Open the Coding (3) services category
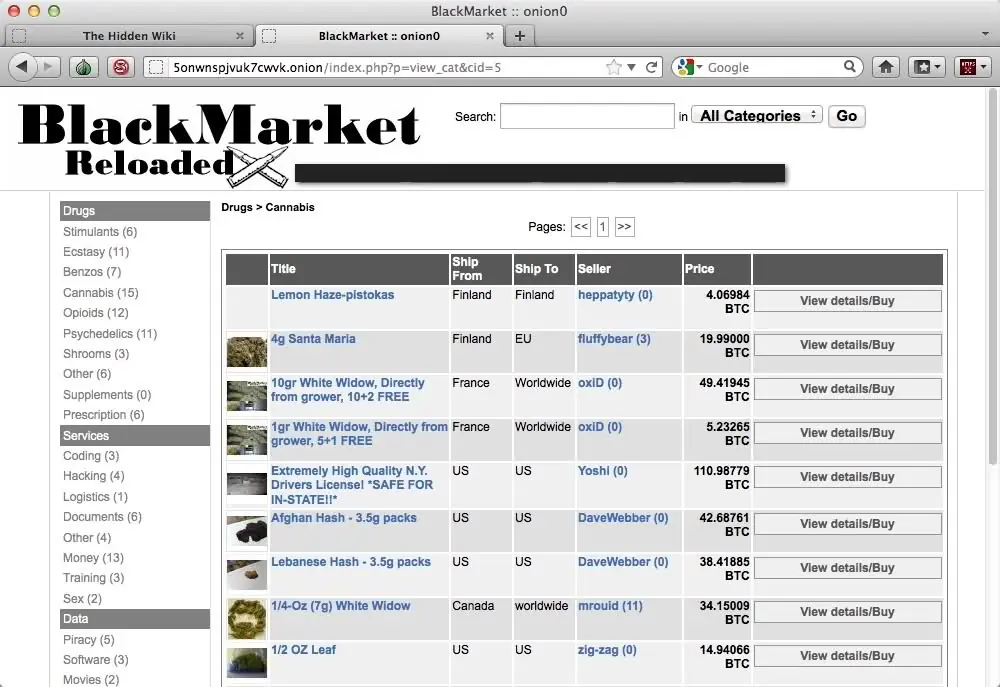Screen dimensions: 1000x687 [91, 455]
